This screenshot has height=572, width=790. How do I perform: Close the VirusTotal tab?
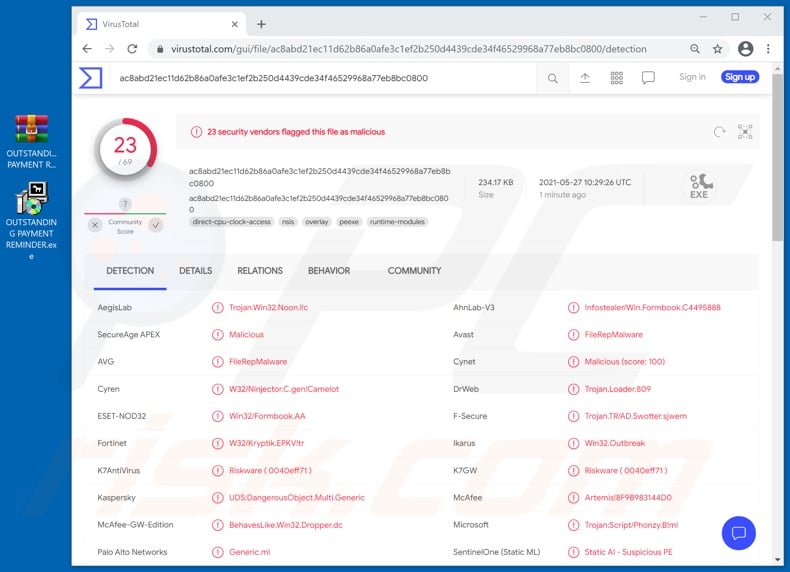coord(234,24)
